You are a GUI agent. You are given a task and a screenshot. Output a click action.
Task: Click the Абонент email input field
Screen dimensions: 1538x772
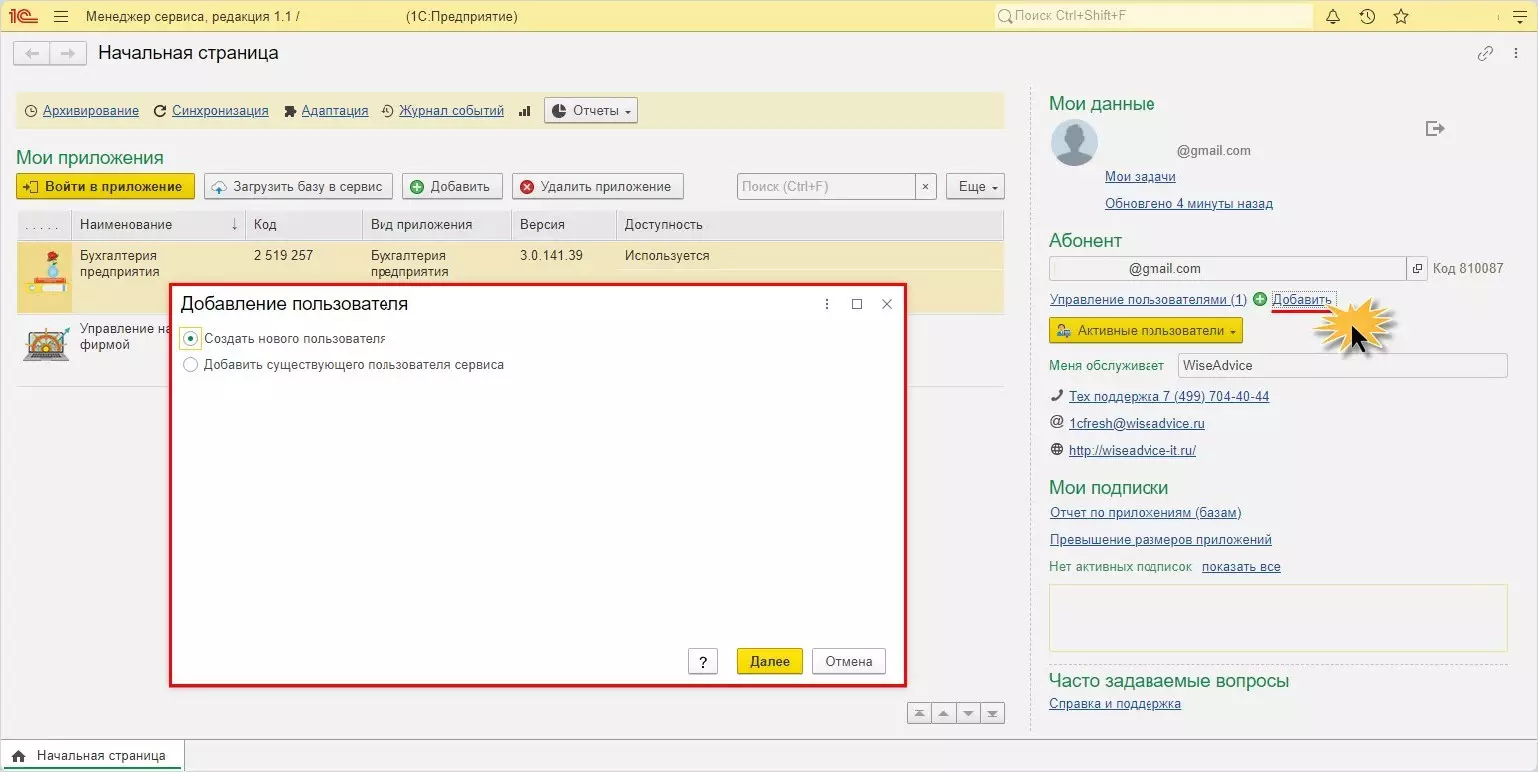click(x=1228, y=269)
